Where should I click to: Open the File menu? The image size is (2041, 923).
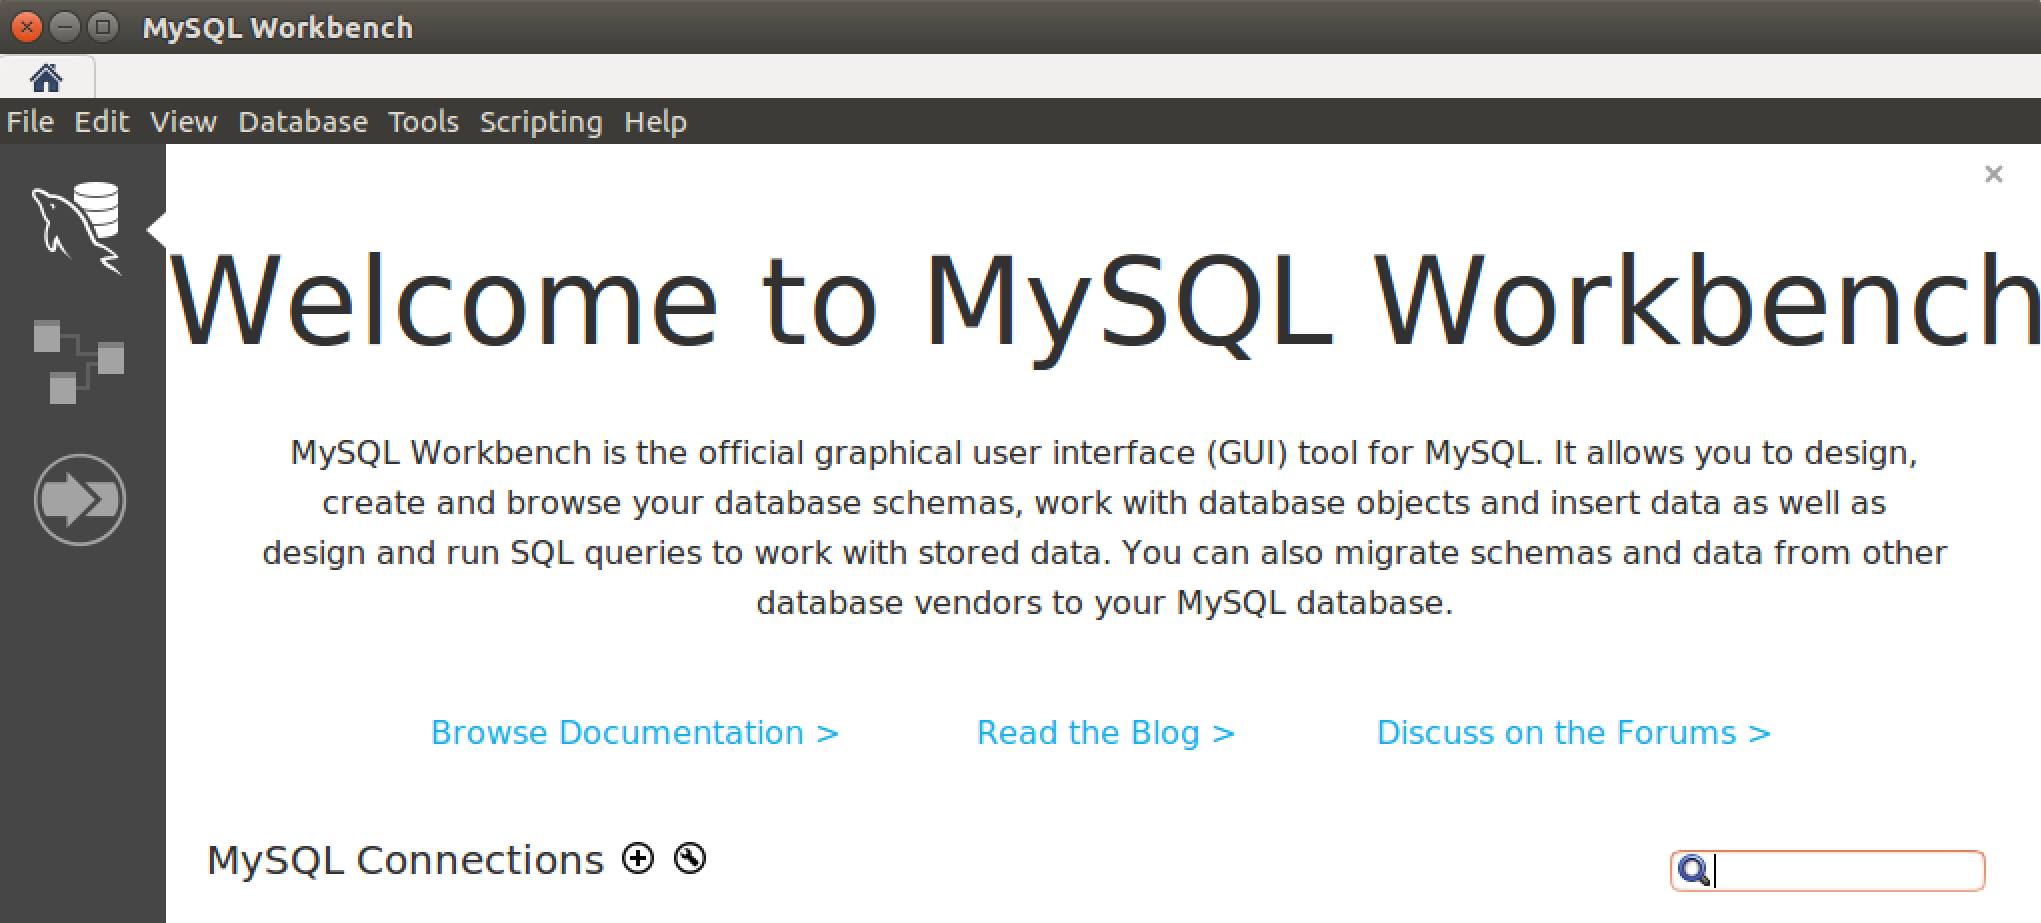29,121
